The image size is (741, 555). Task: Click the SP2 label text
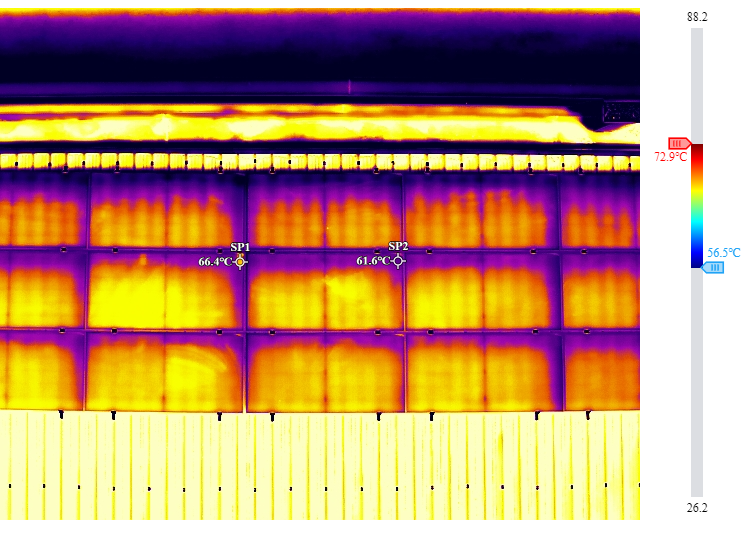click(x=398, y=246)
